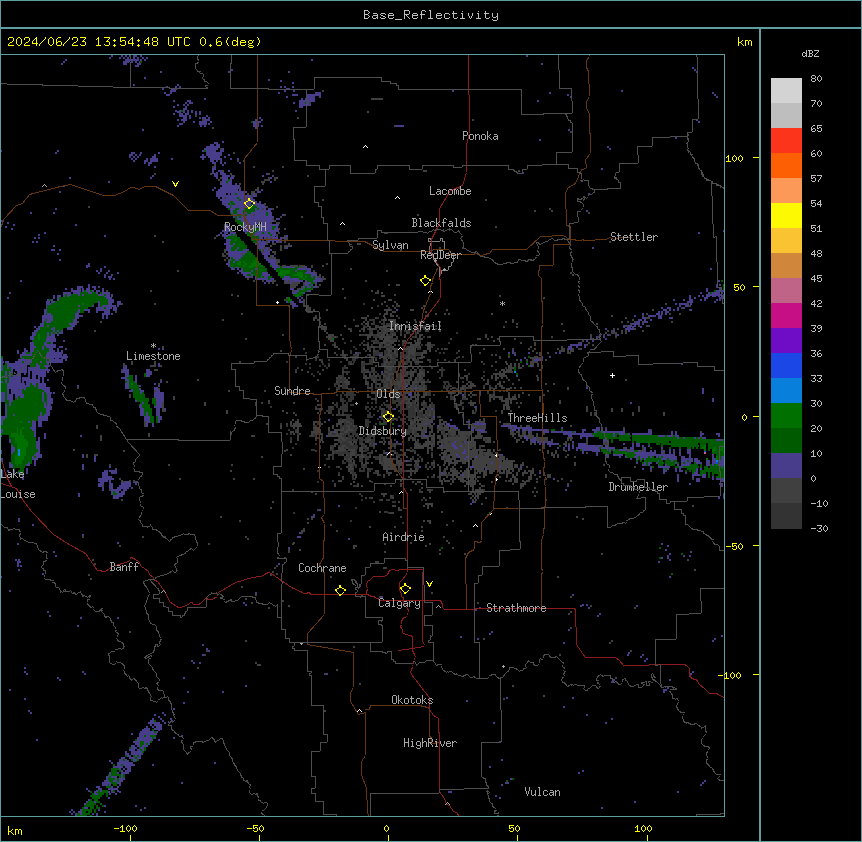Click the ThreeHills label
This screenshot has width=862, height=842.
click(537, 418)
